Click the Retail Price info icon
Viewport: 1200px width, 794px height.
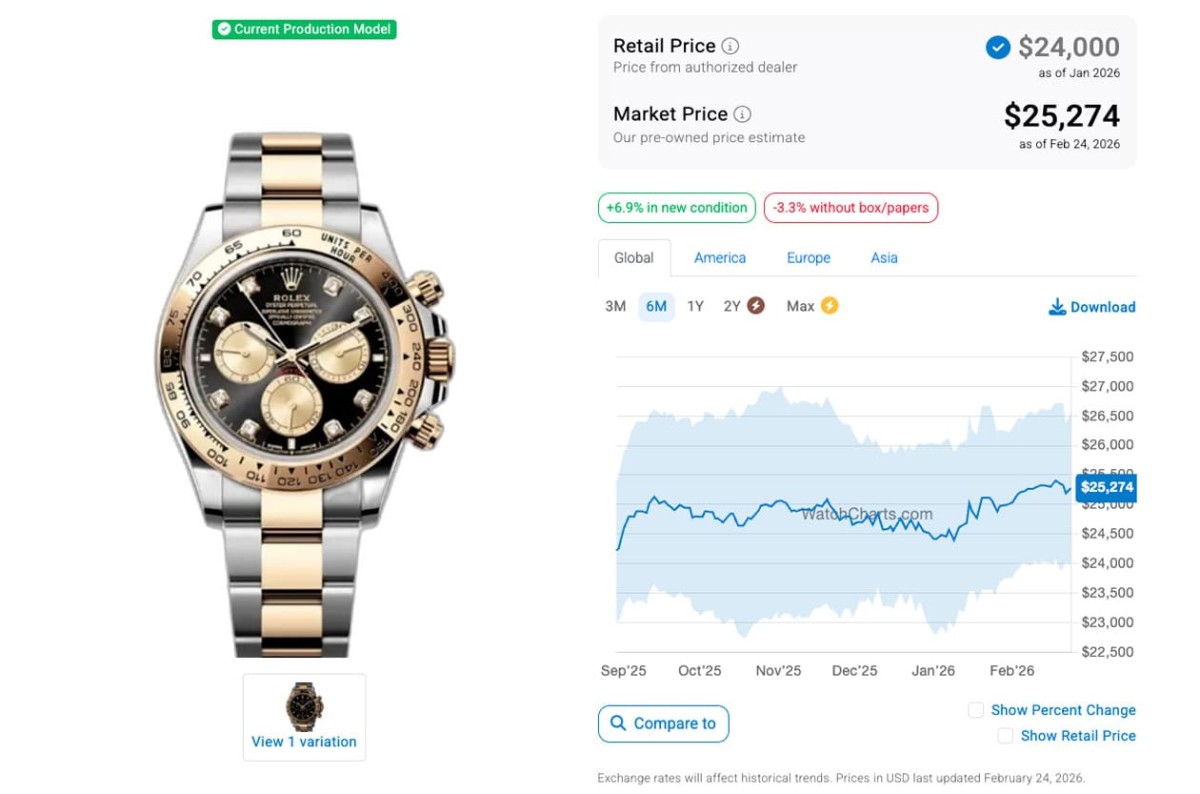click(731, 46)
